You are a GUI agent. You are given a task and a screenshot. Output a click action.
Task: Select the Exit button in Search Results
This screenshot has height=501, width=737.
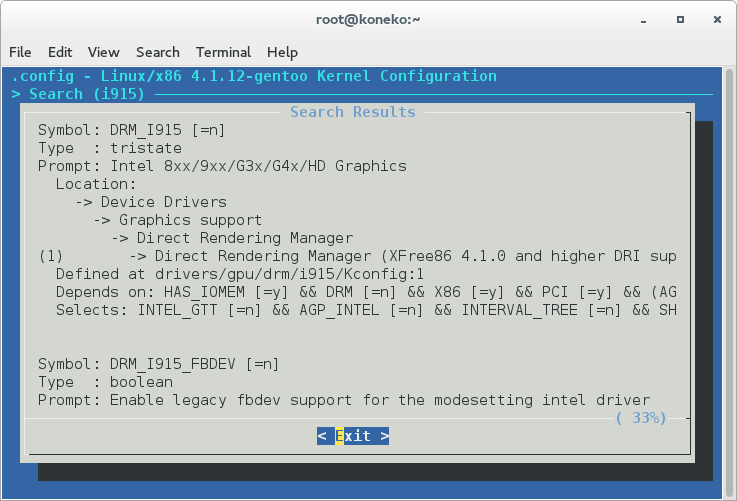(x=353, y=436)
